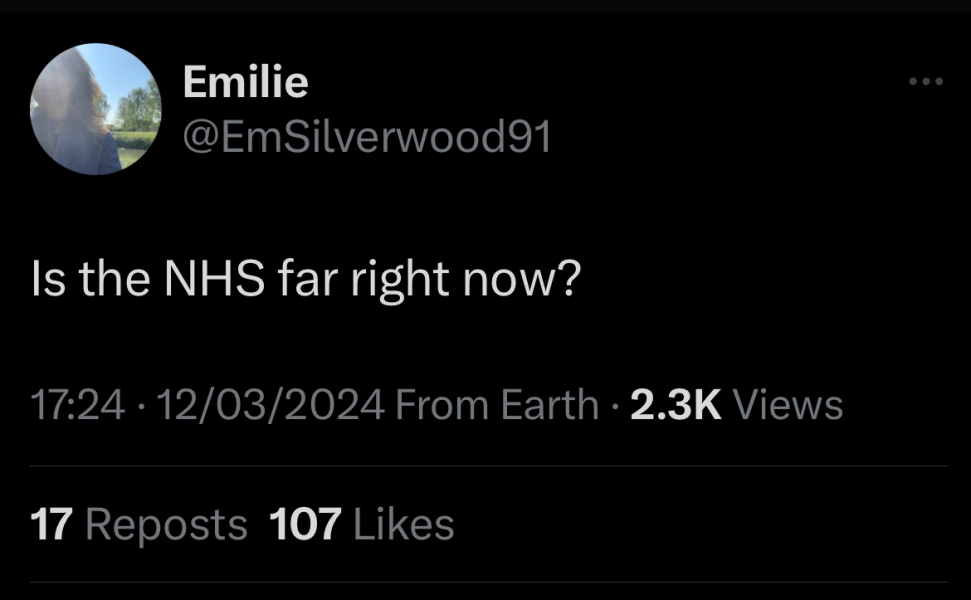View the Likes list
Image resolution: width=971 pixels, height=600 pixels.
403,524
